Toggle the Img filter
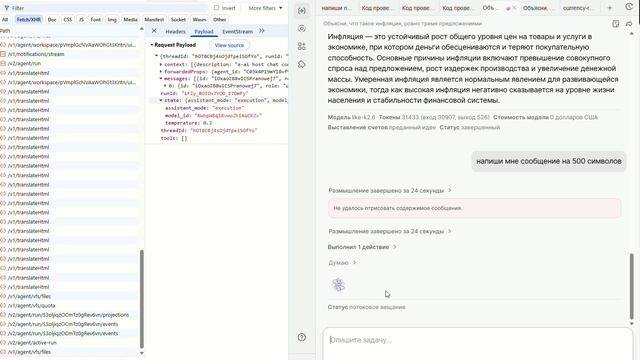The width and height of the screenshot is (640, 360). [112, 19]
